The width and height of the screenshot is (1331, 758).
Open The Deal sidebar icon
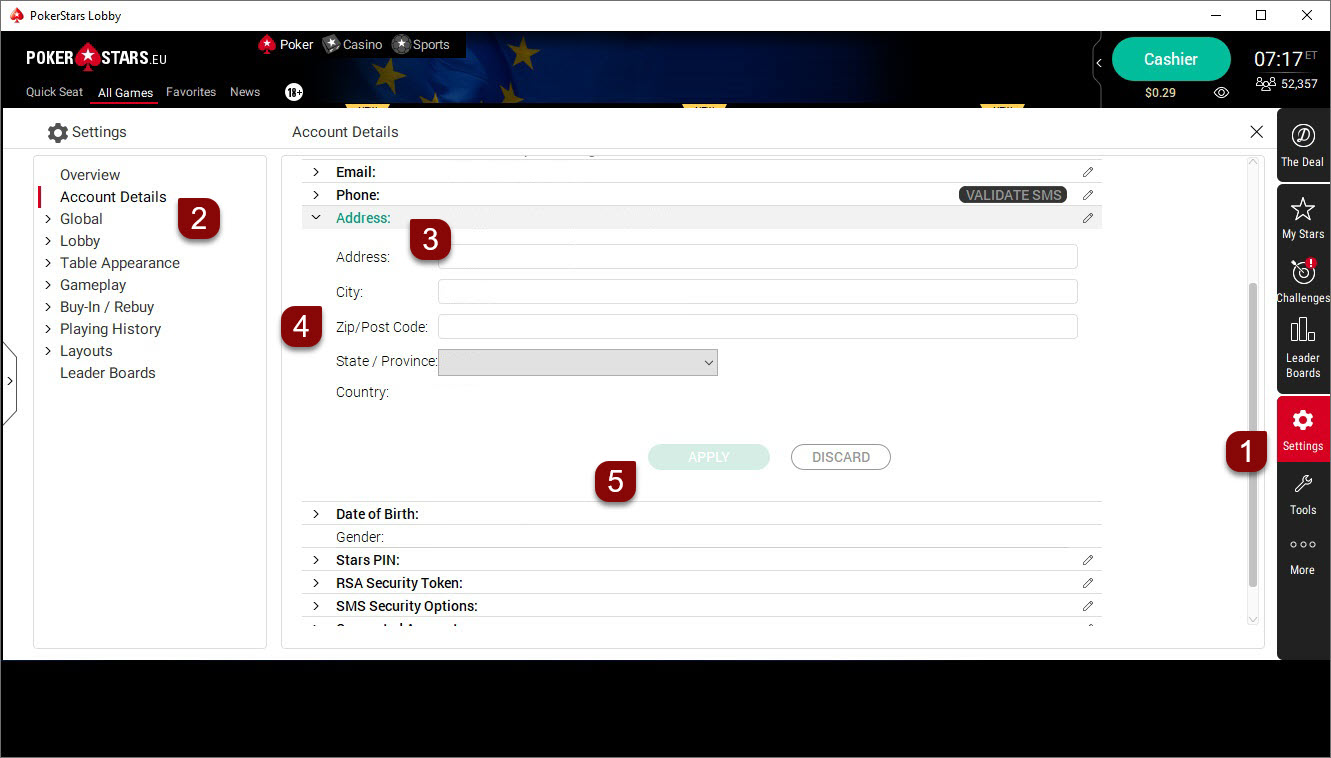pyautogui.click(x=1302, y=145)
